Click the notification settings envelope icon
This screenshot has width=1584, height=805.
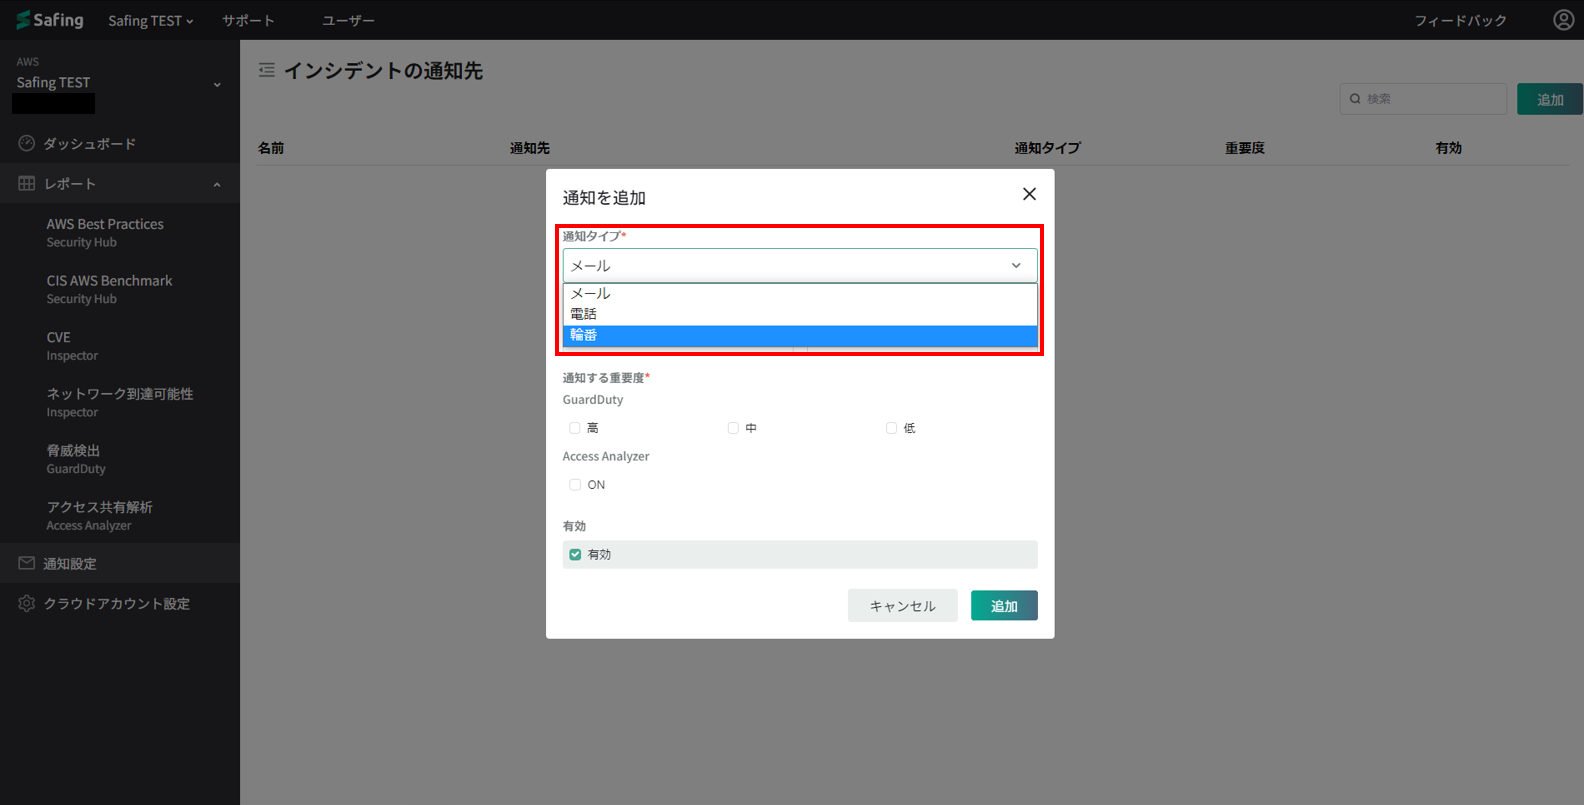(27, 563)
